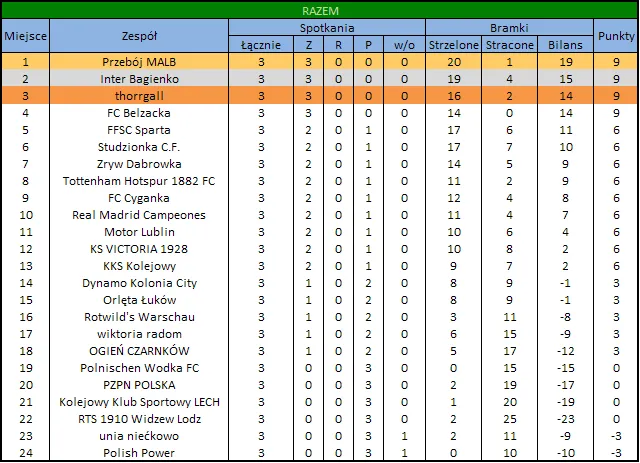The height and width of the screenshot is (463, 640).
Task: Click the Zespół column header
Action: pos(138,36)
